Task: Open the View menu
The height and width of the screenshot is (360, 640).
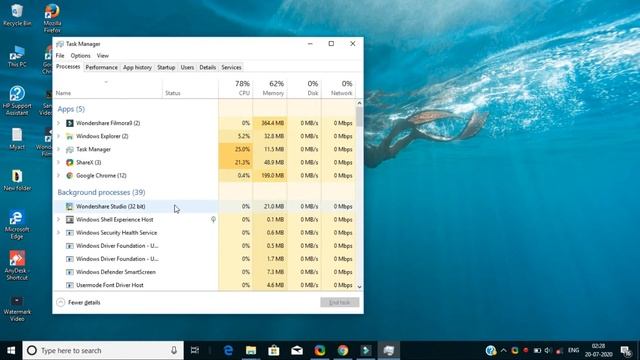Action: pos(102,56)
